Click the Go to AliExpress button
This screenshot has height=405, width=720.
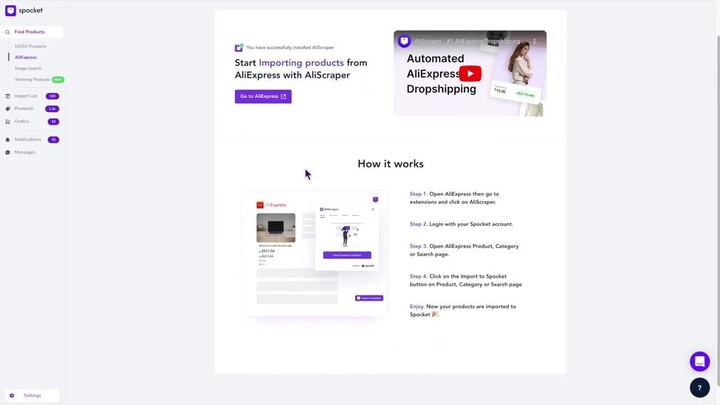click(263, 96)
